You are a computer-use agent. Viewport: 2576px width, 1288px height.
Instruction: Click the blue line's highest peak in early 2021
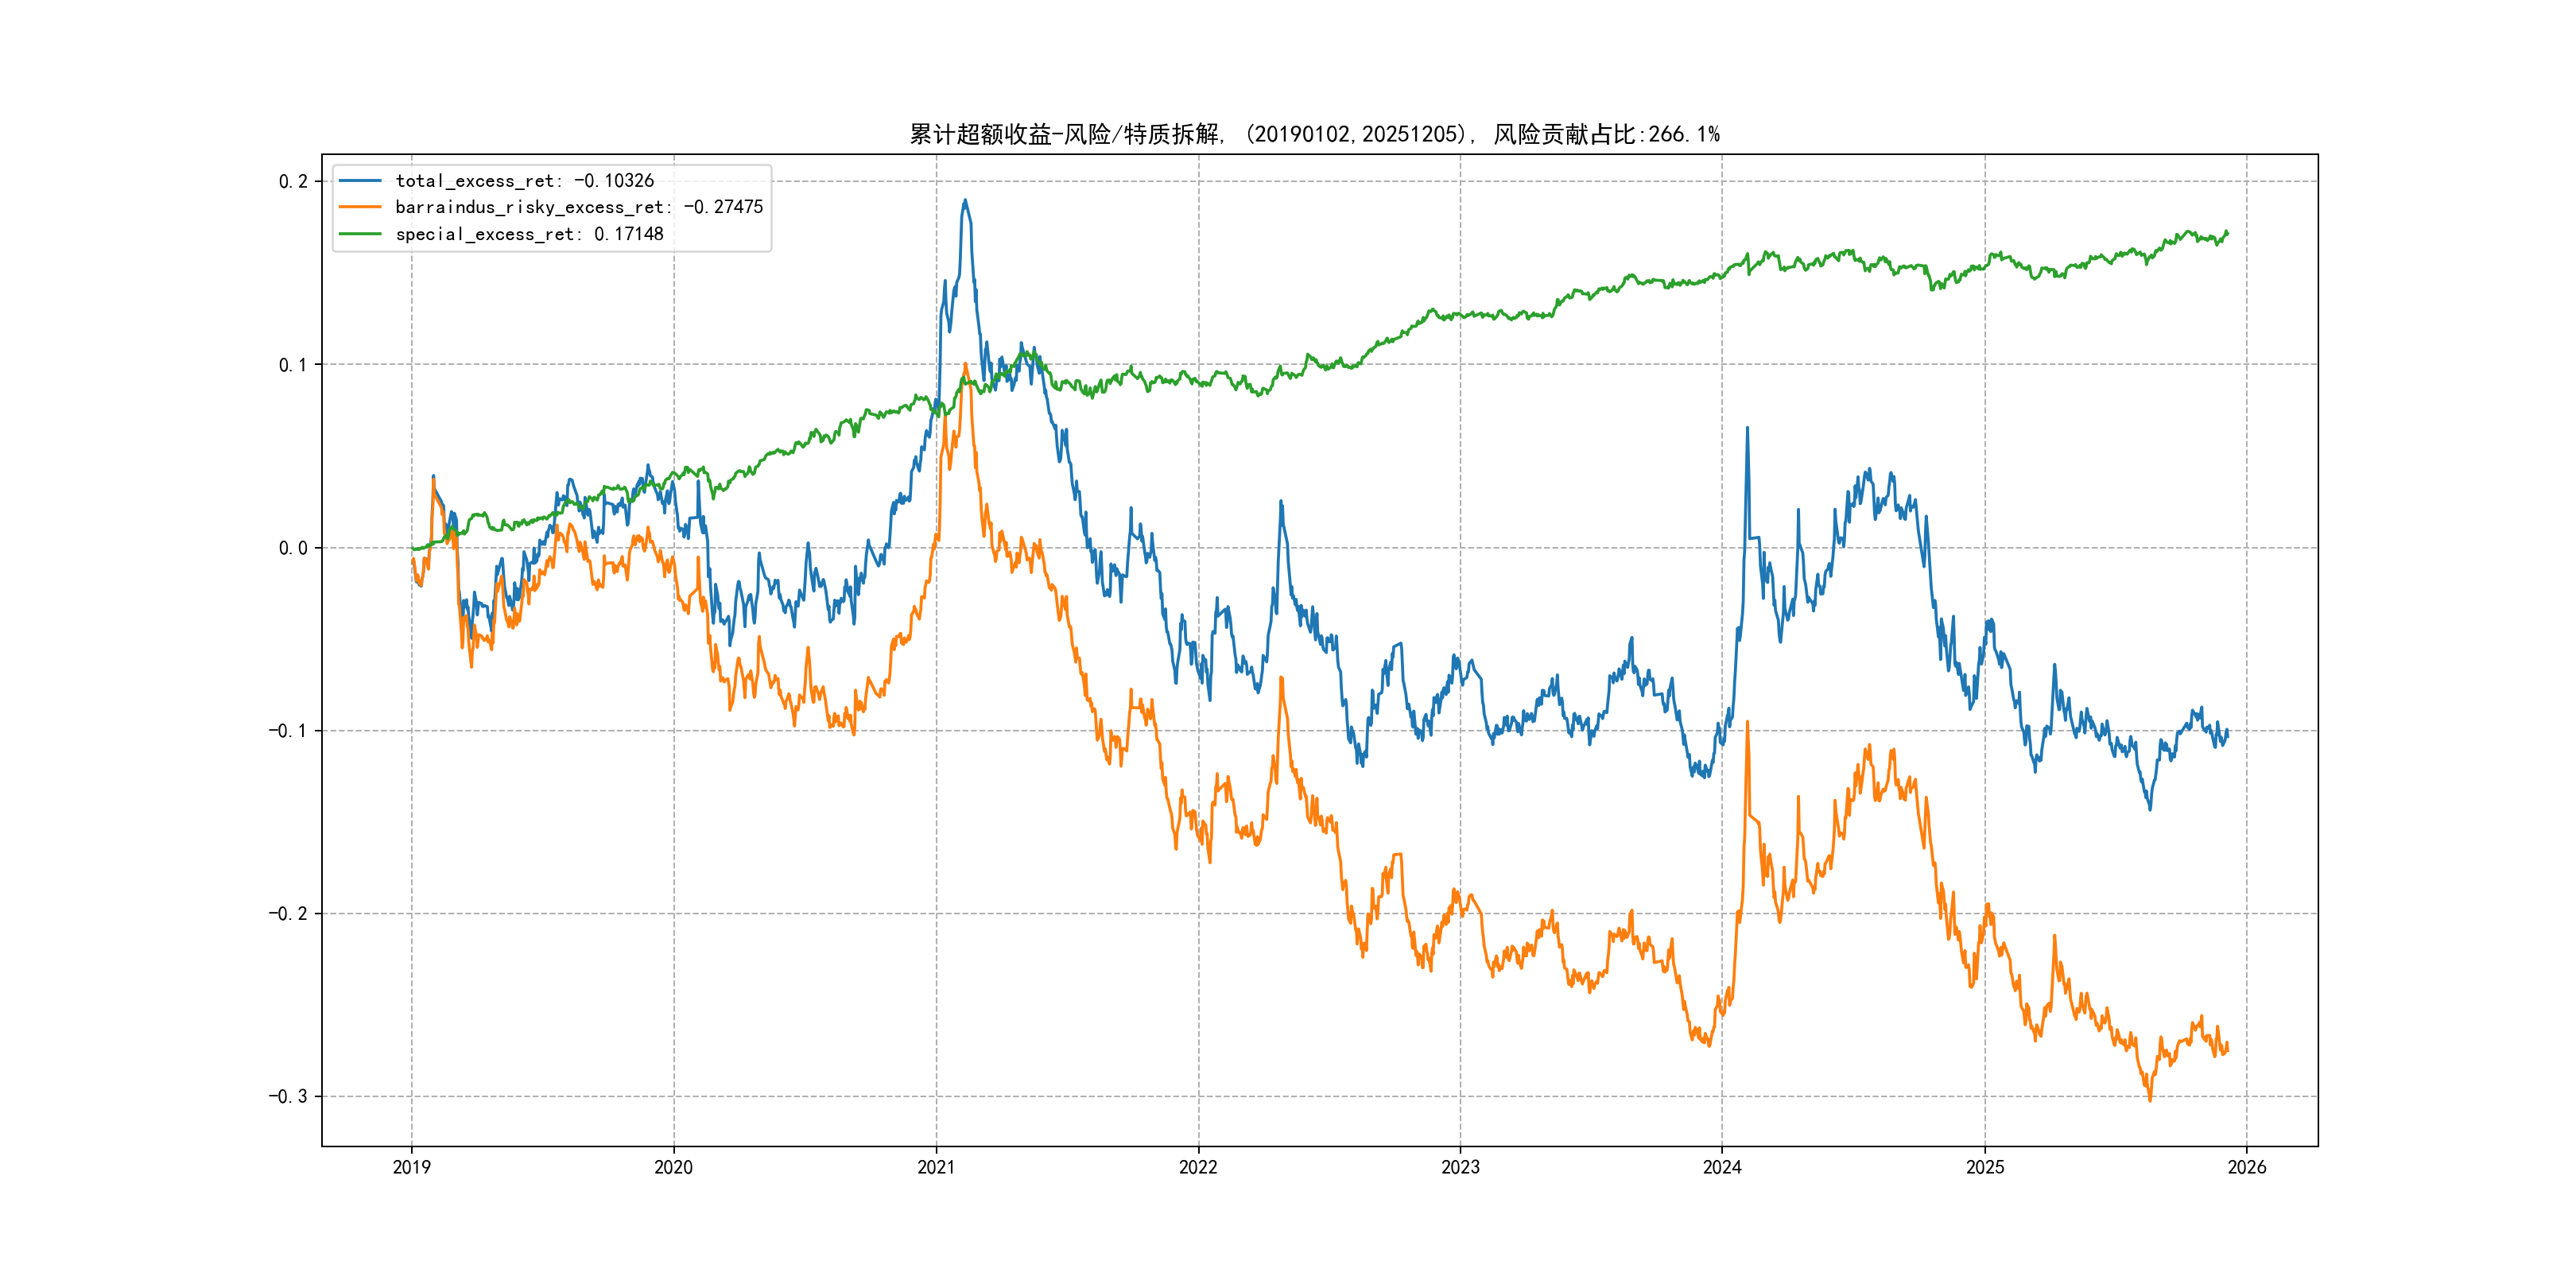tap(965, 201)
